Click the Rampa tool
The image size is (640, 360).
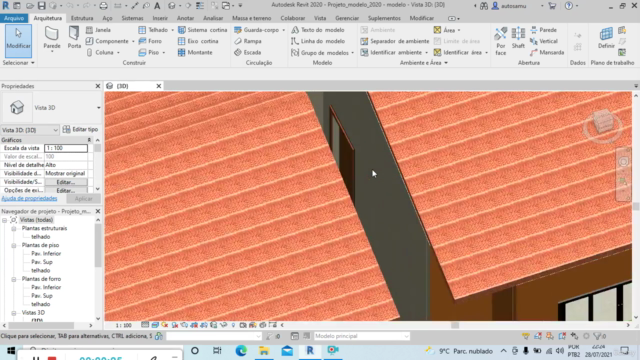[248, 41]
